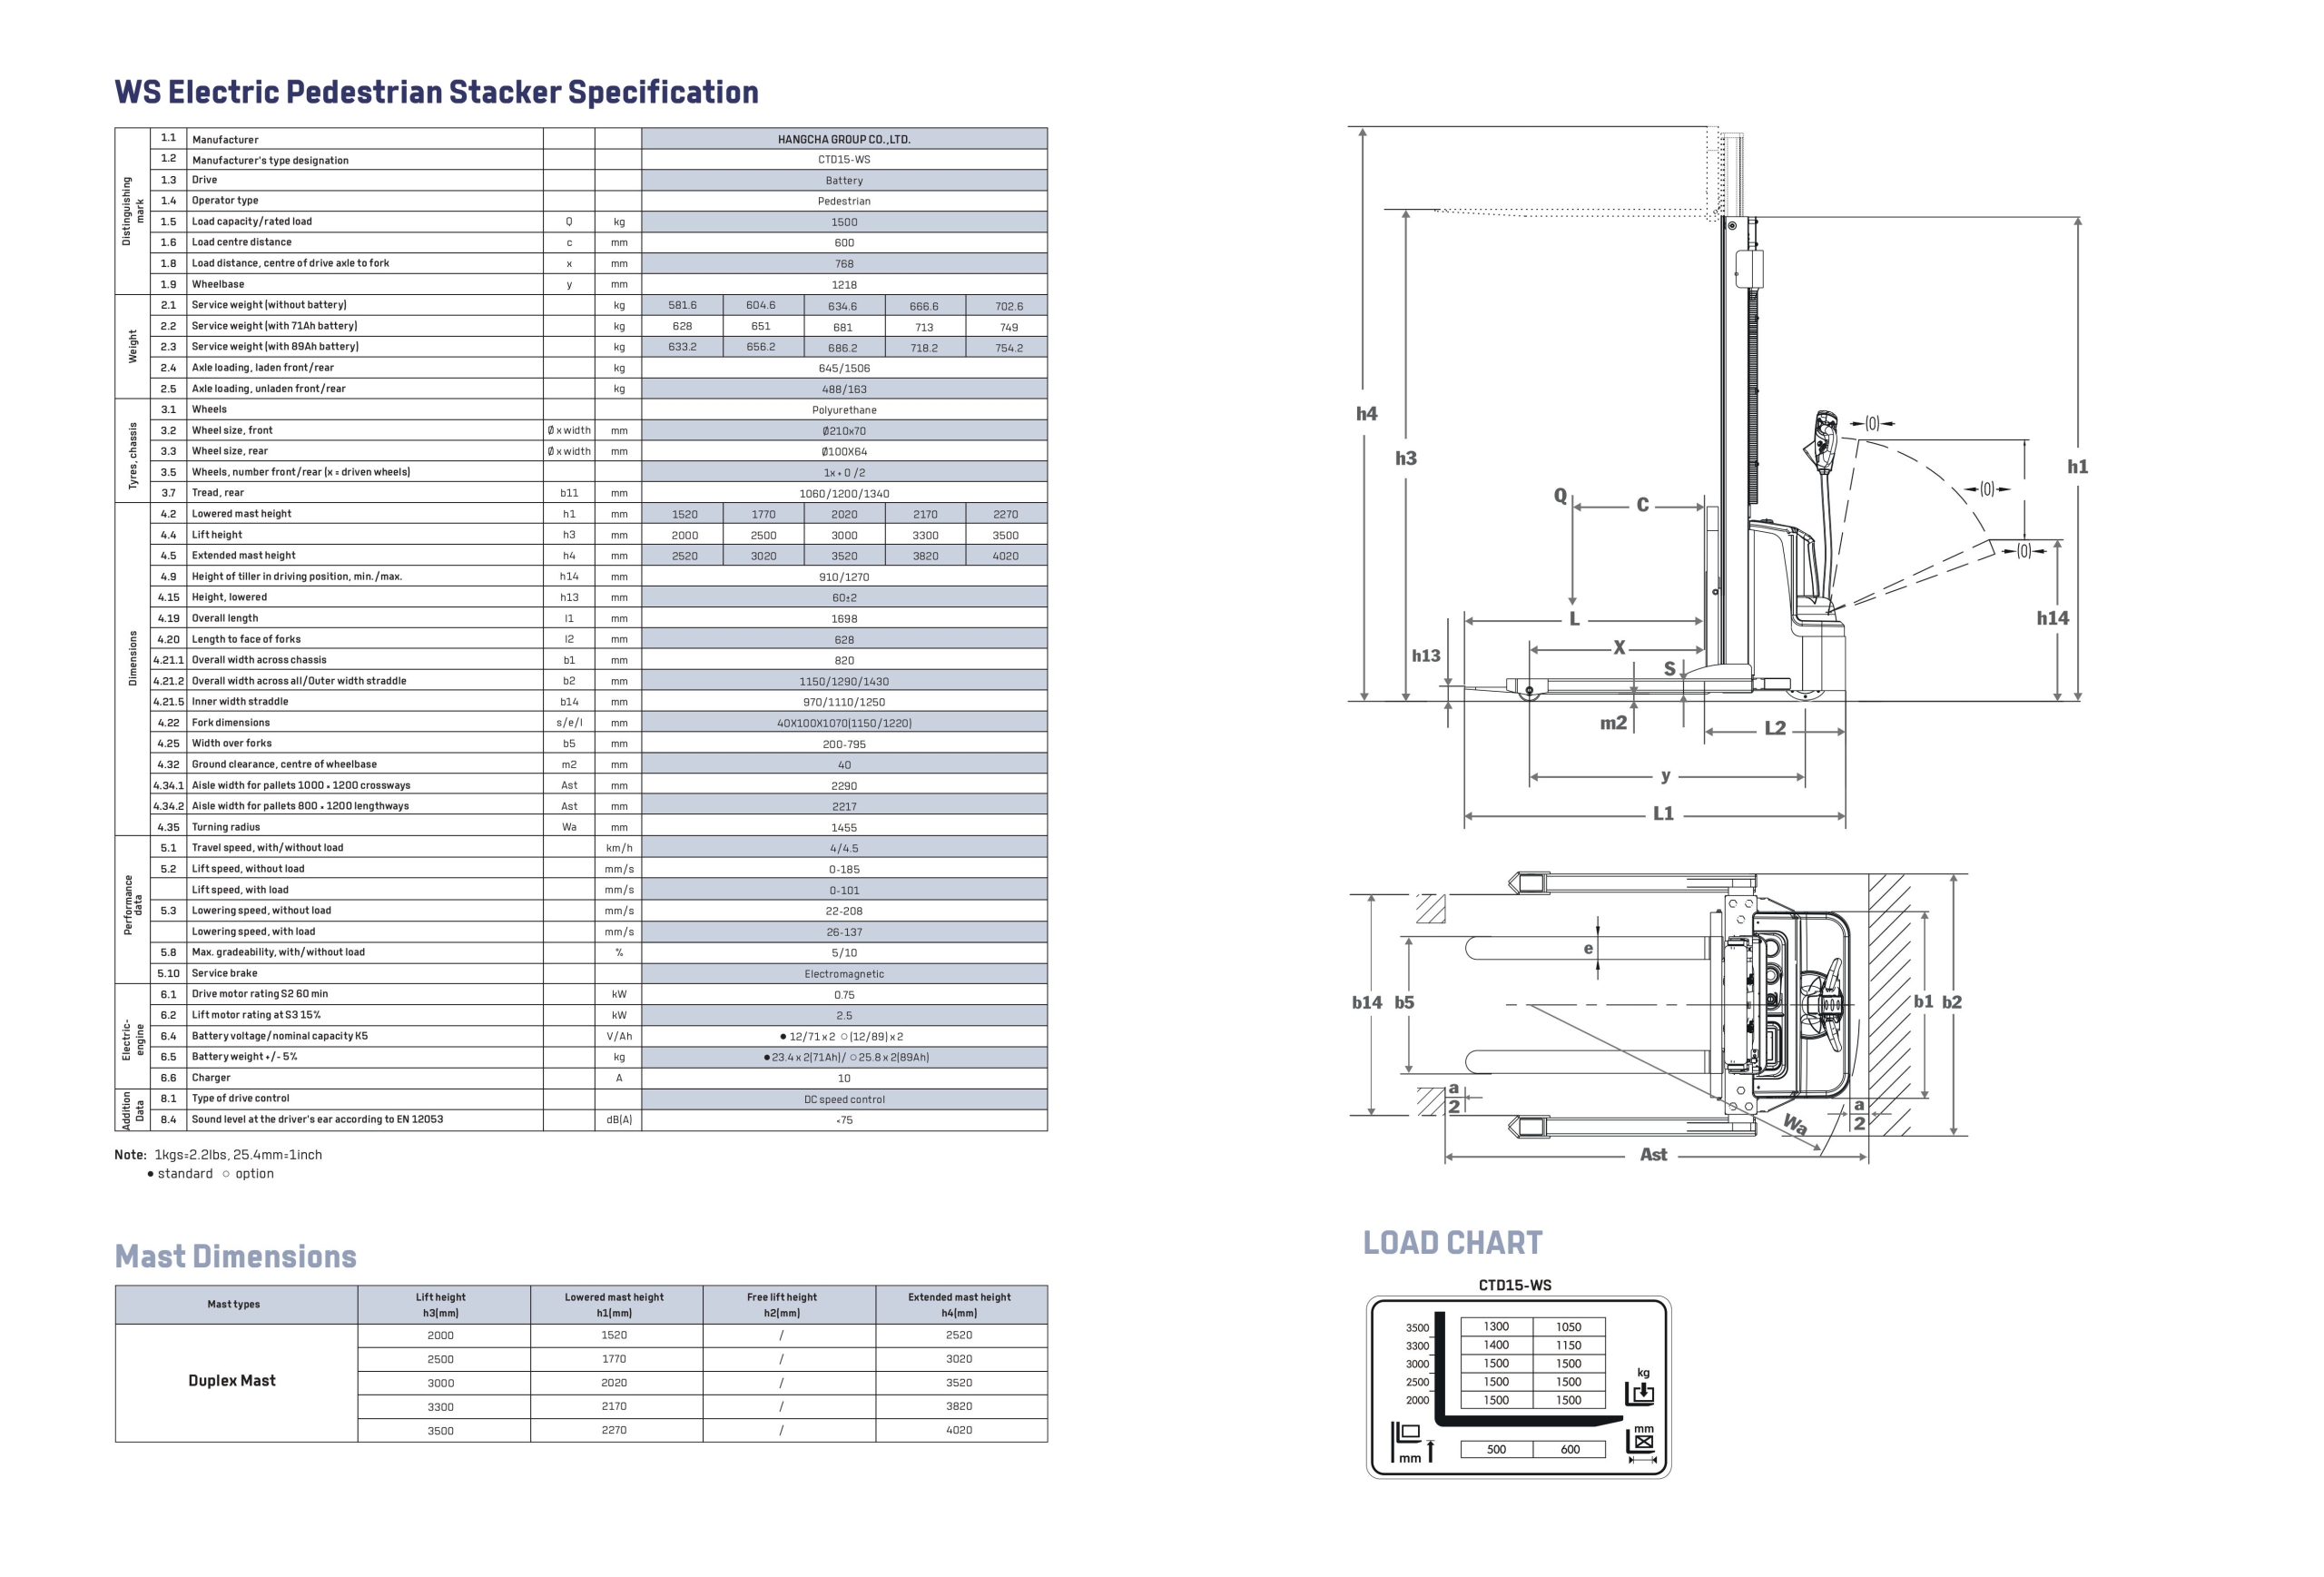This screenshot has width=2324, height=1577.
Task: Click the h14 tiller height label
Action: 2052,618
